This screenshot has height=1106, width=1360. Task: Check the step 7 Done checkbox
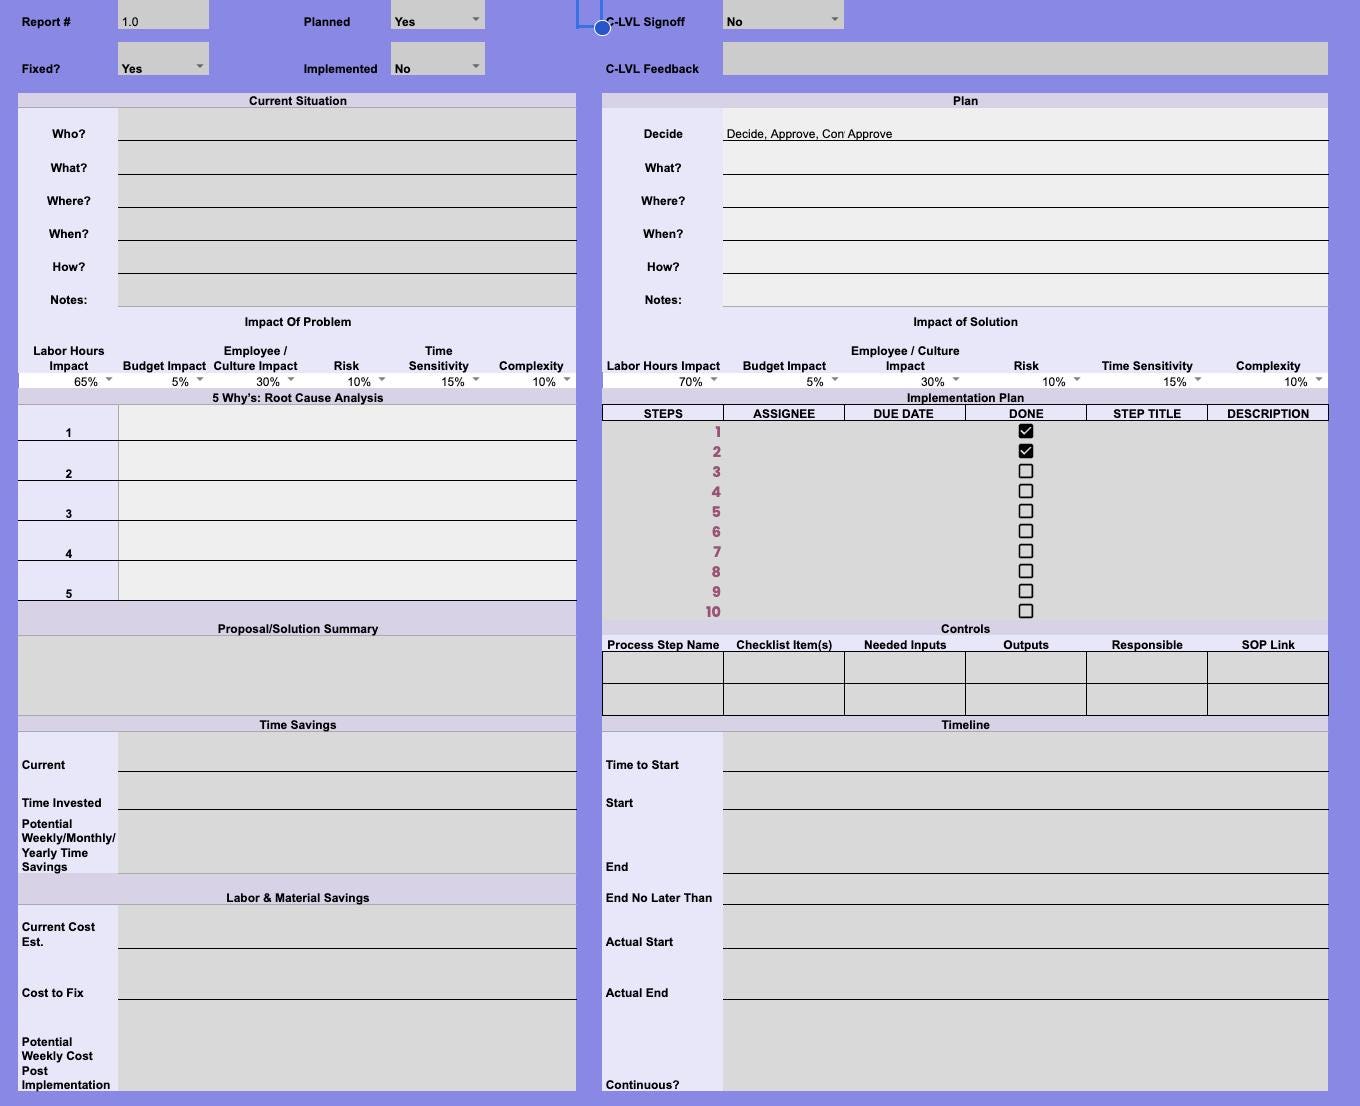tap(1025, 551)
